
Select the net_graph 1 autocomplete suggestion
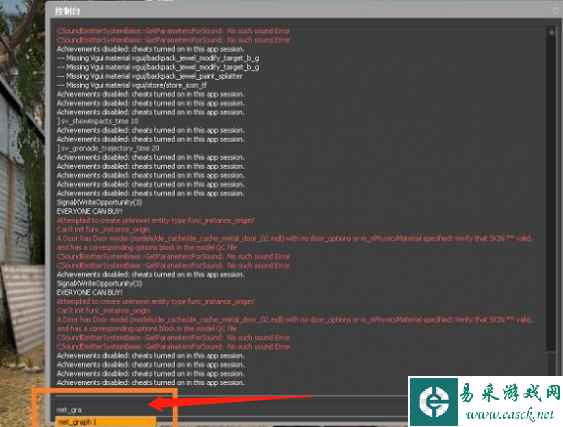click(x=106, y=422)
